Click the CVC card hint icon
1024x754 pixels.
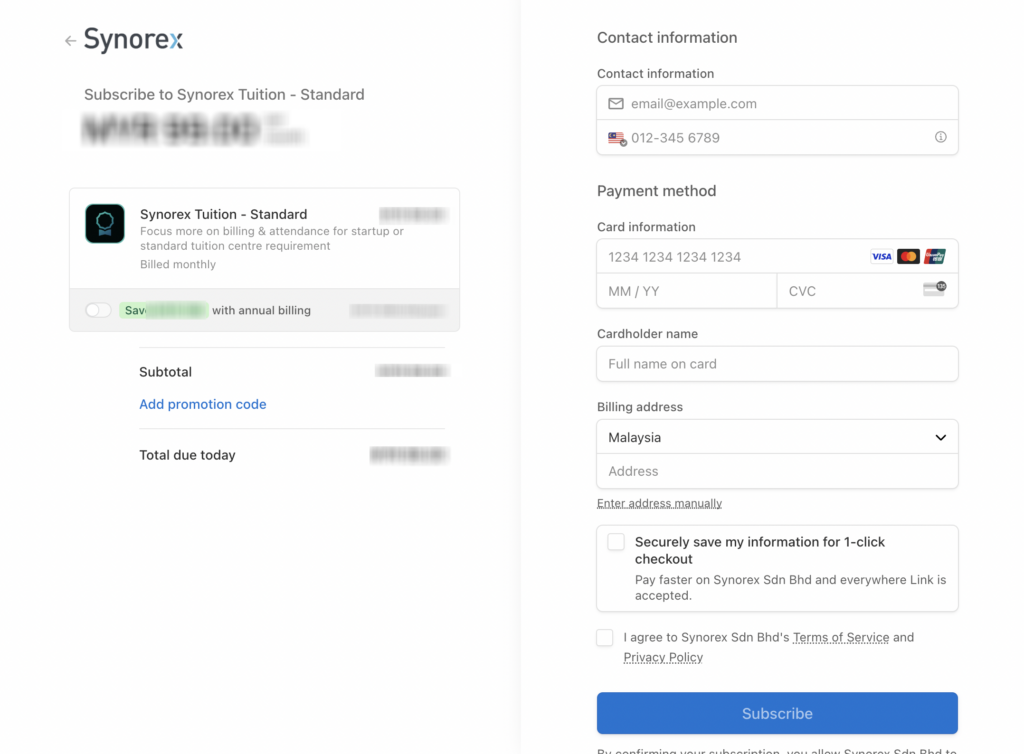pyautogui.click(x=935, y=289)
